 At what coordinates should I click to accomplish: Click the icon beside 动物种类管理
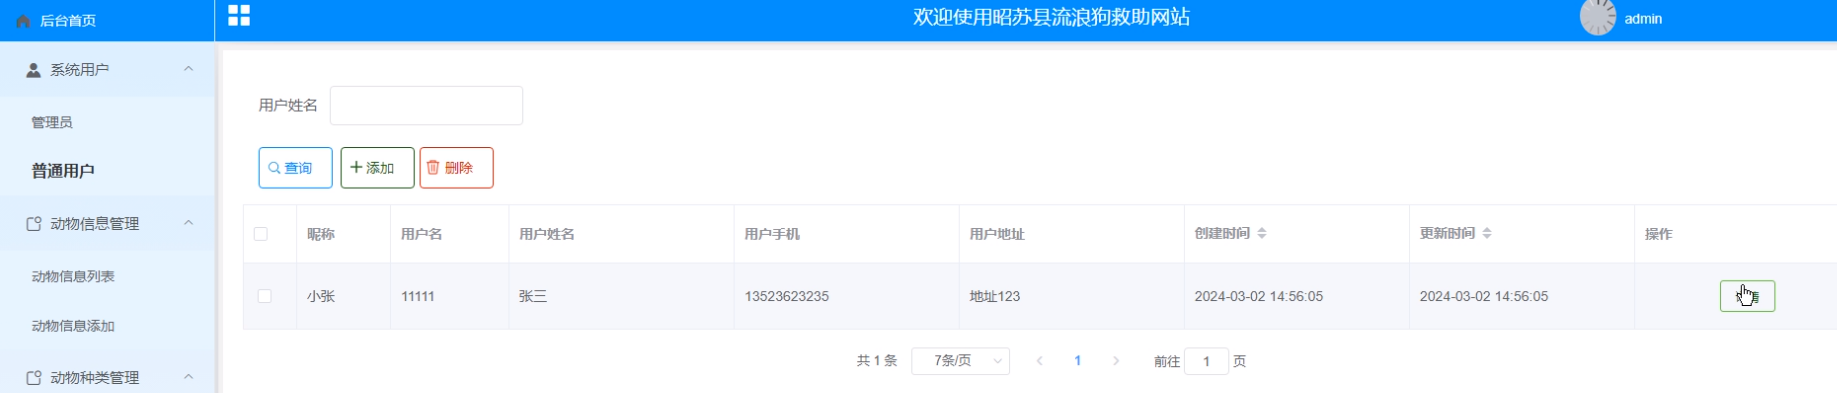coord(34,378)
